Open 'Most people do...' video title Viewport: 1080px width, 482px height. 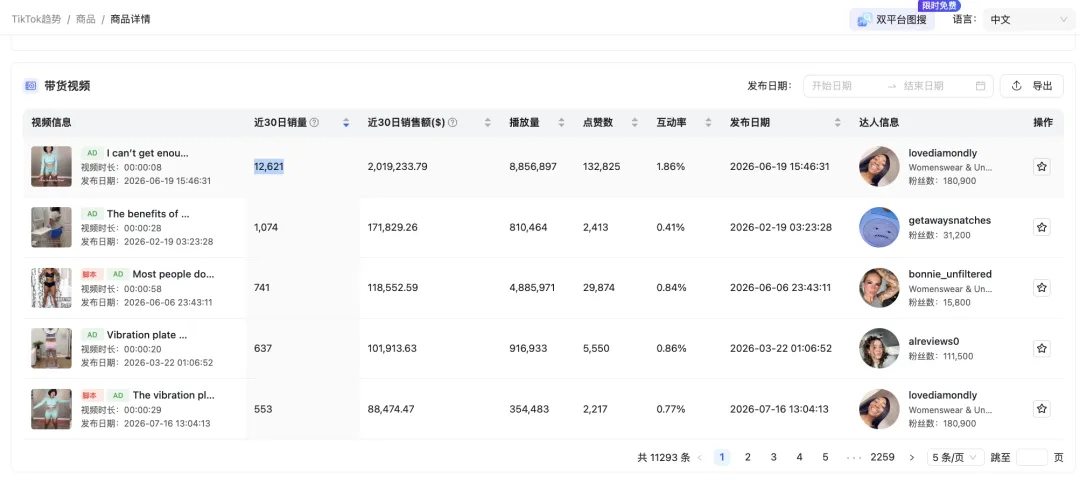pos(174,274)
